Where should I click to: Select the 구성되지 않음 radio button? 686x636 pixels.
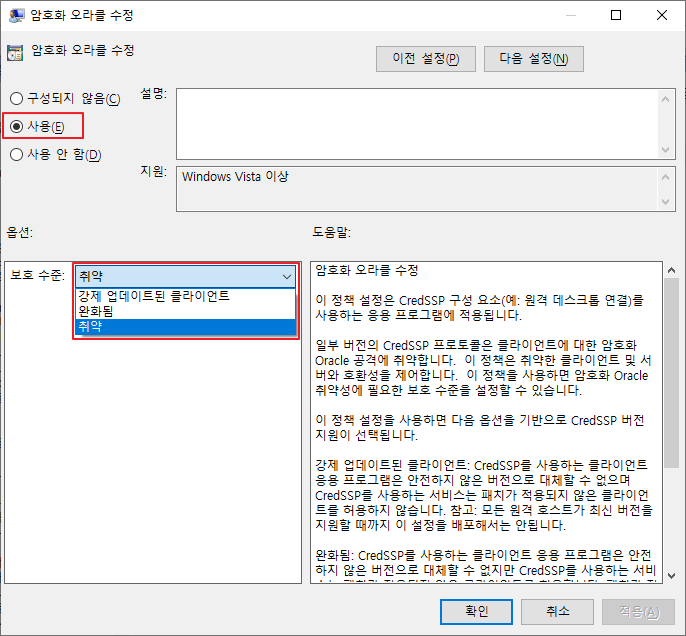click(x=16, y=98)
